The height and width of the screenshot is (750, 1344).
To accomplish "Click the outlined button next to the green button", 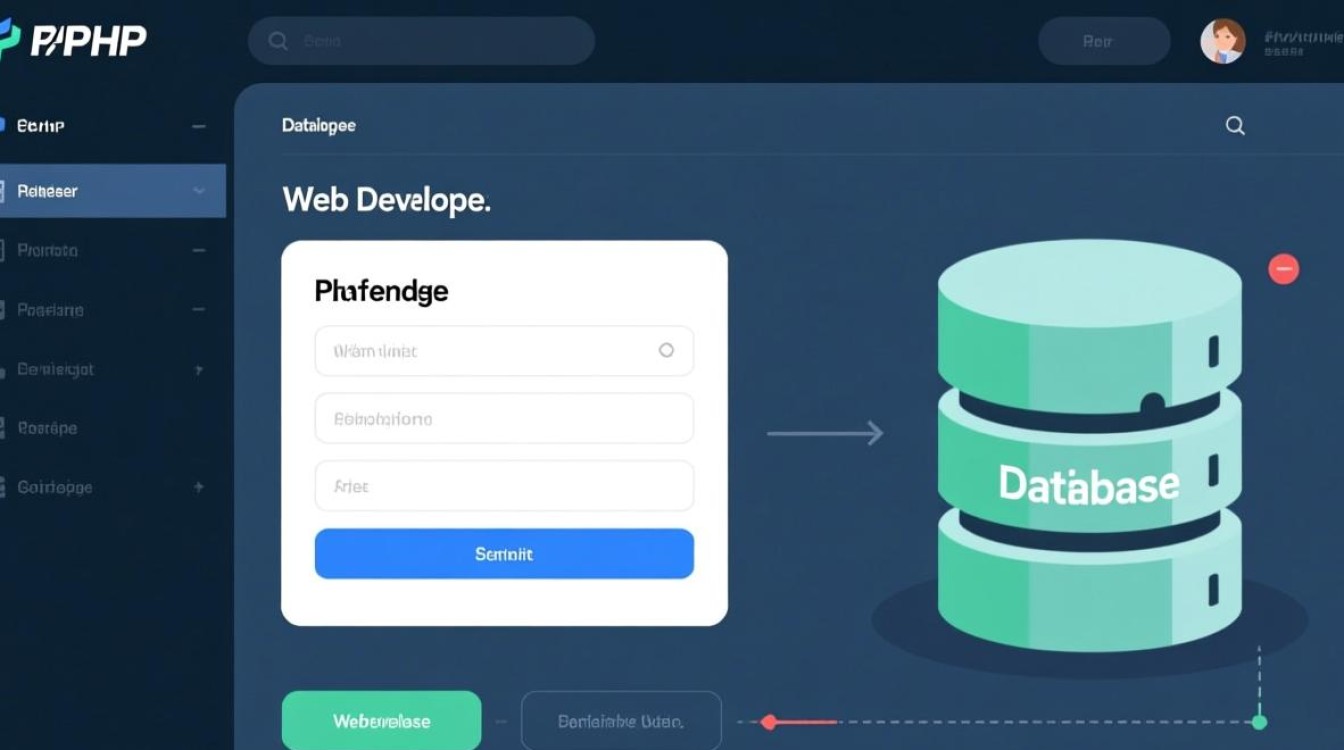I will click(x=620, y=721).
